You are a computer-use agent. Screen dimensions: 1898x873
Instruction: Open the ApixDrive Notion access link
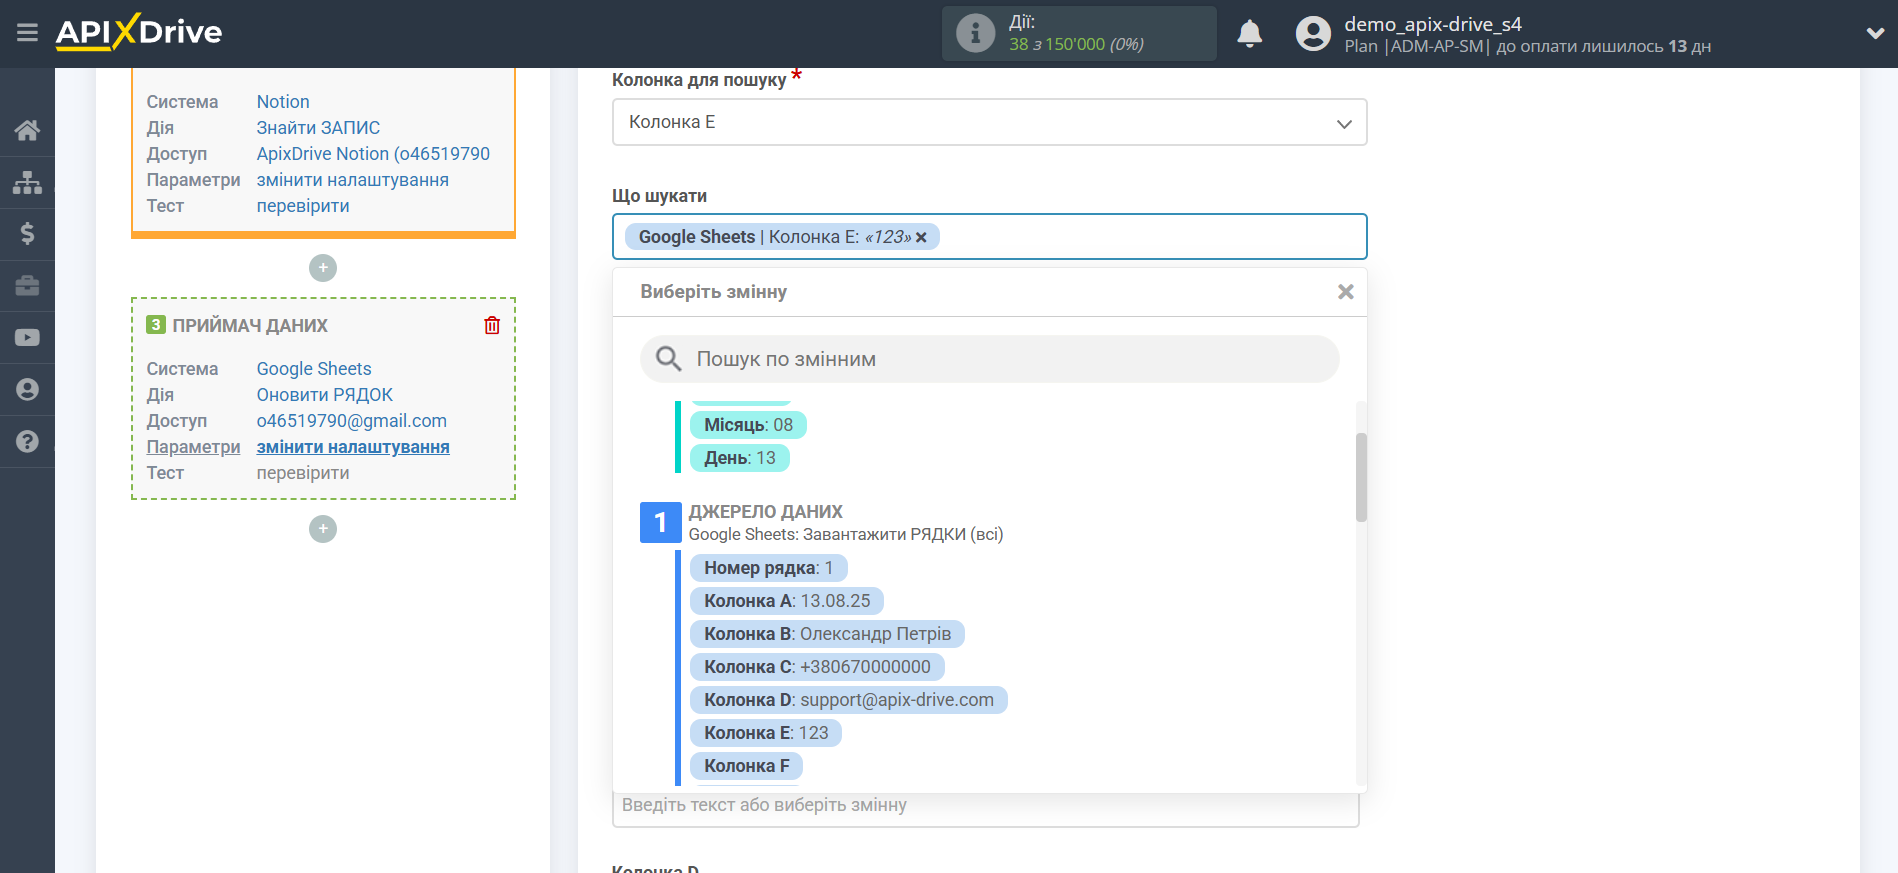tap(373, 154)
